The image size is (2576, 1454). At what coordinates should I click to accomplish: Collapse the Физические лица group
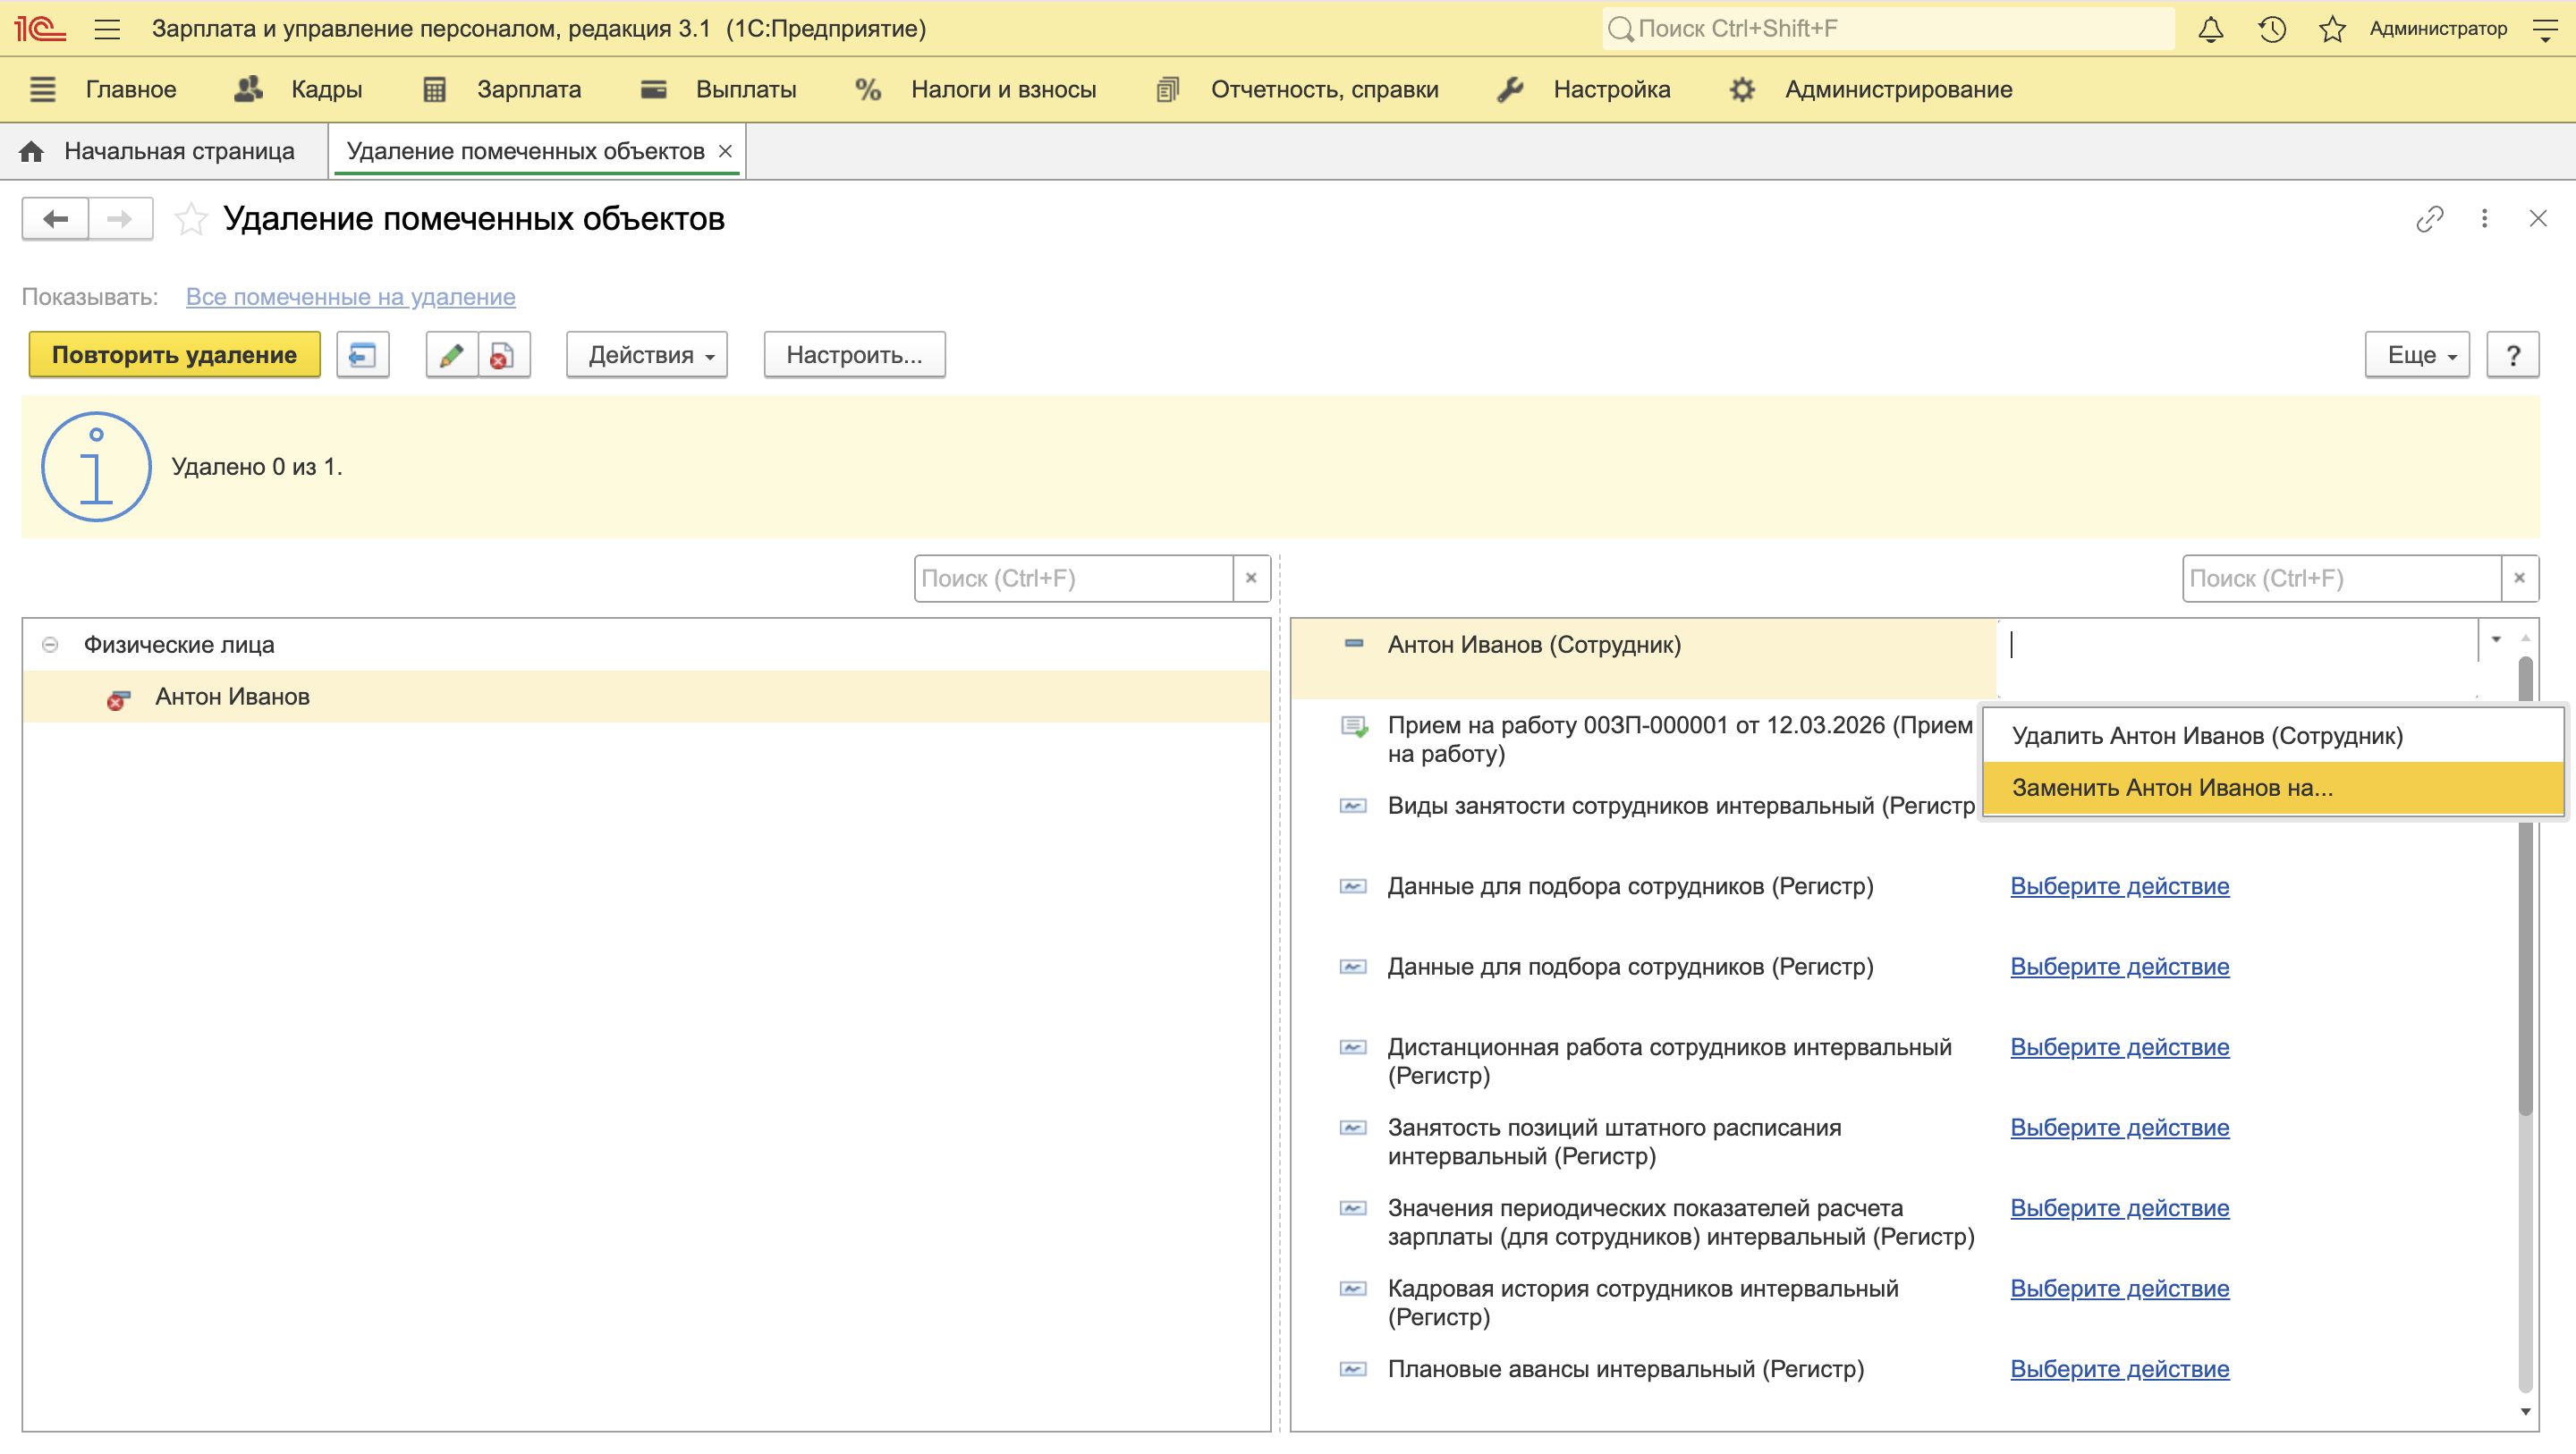pyautogui.click(x=50, y=645)
